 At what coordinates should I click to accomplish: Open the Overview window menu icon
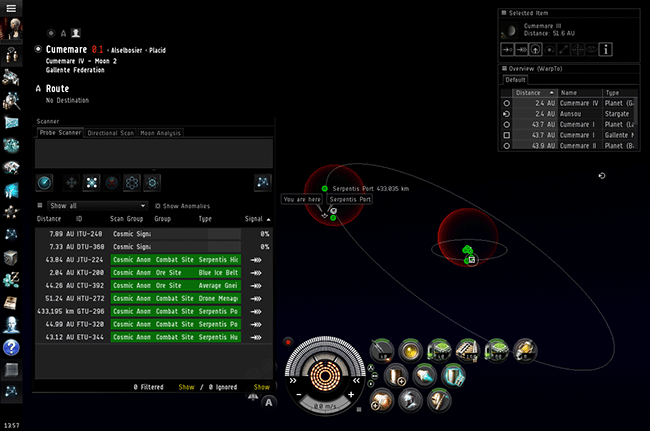click(504, 68)
